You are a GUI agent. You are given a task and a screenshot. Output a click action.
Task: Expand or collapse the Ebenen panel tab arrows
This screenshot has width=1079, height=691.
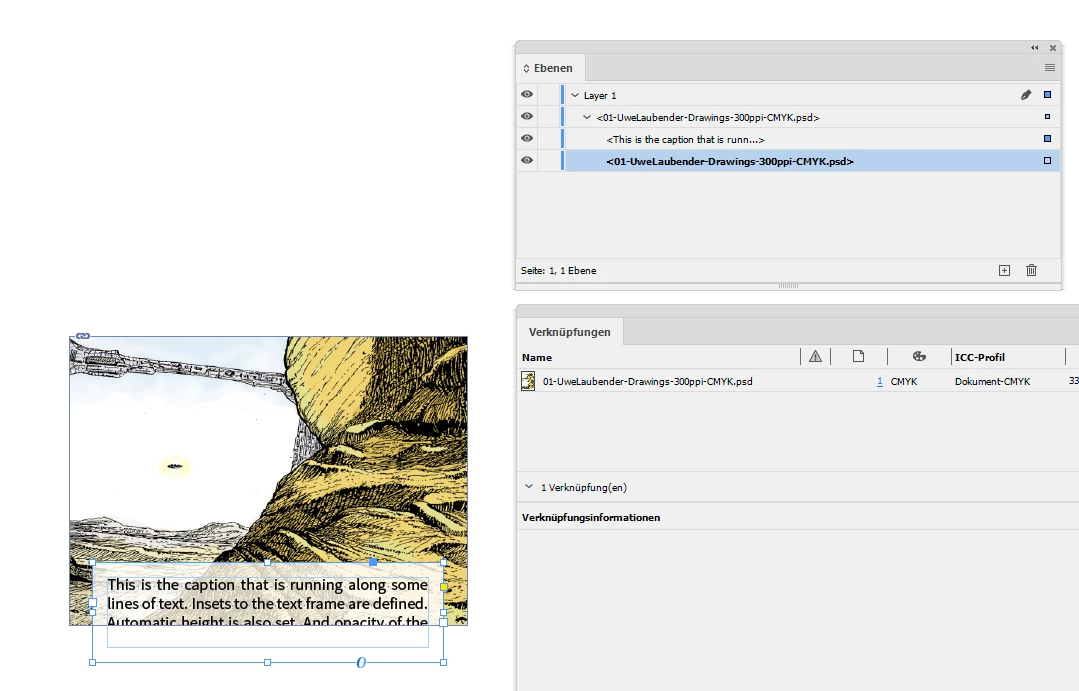coord(526,68)
